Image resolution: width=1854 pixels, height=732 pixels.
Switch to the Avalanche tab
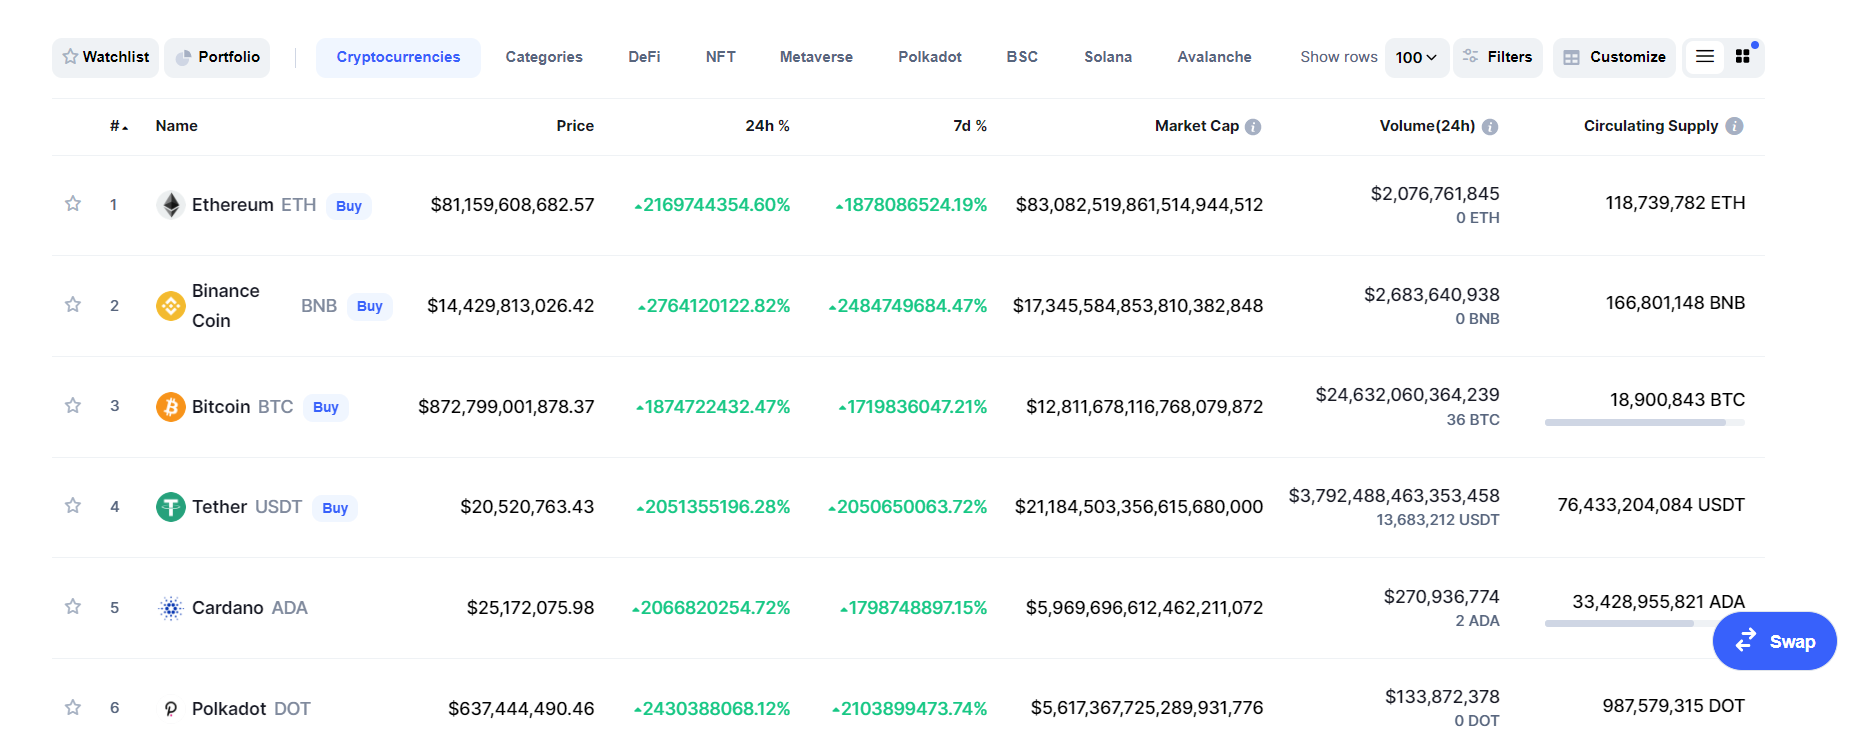click(1214, 57)
